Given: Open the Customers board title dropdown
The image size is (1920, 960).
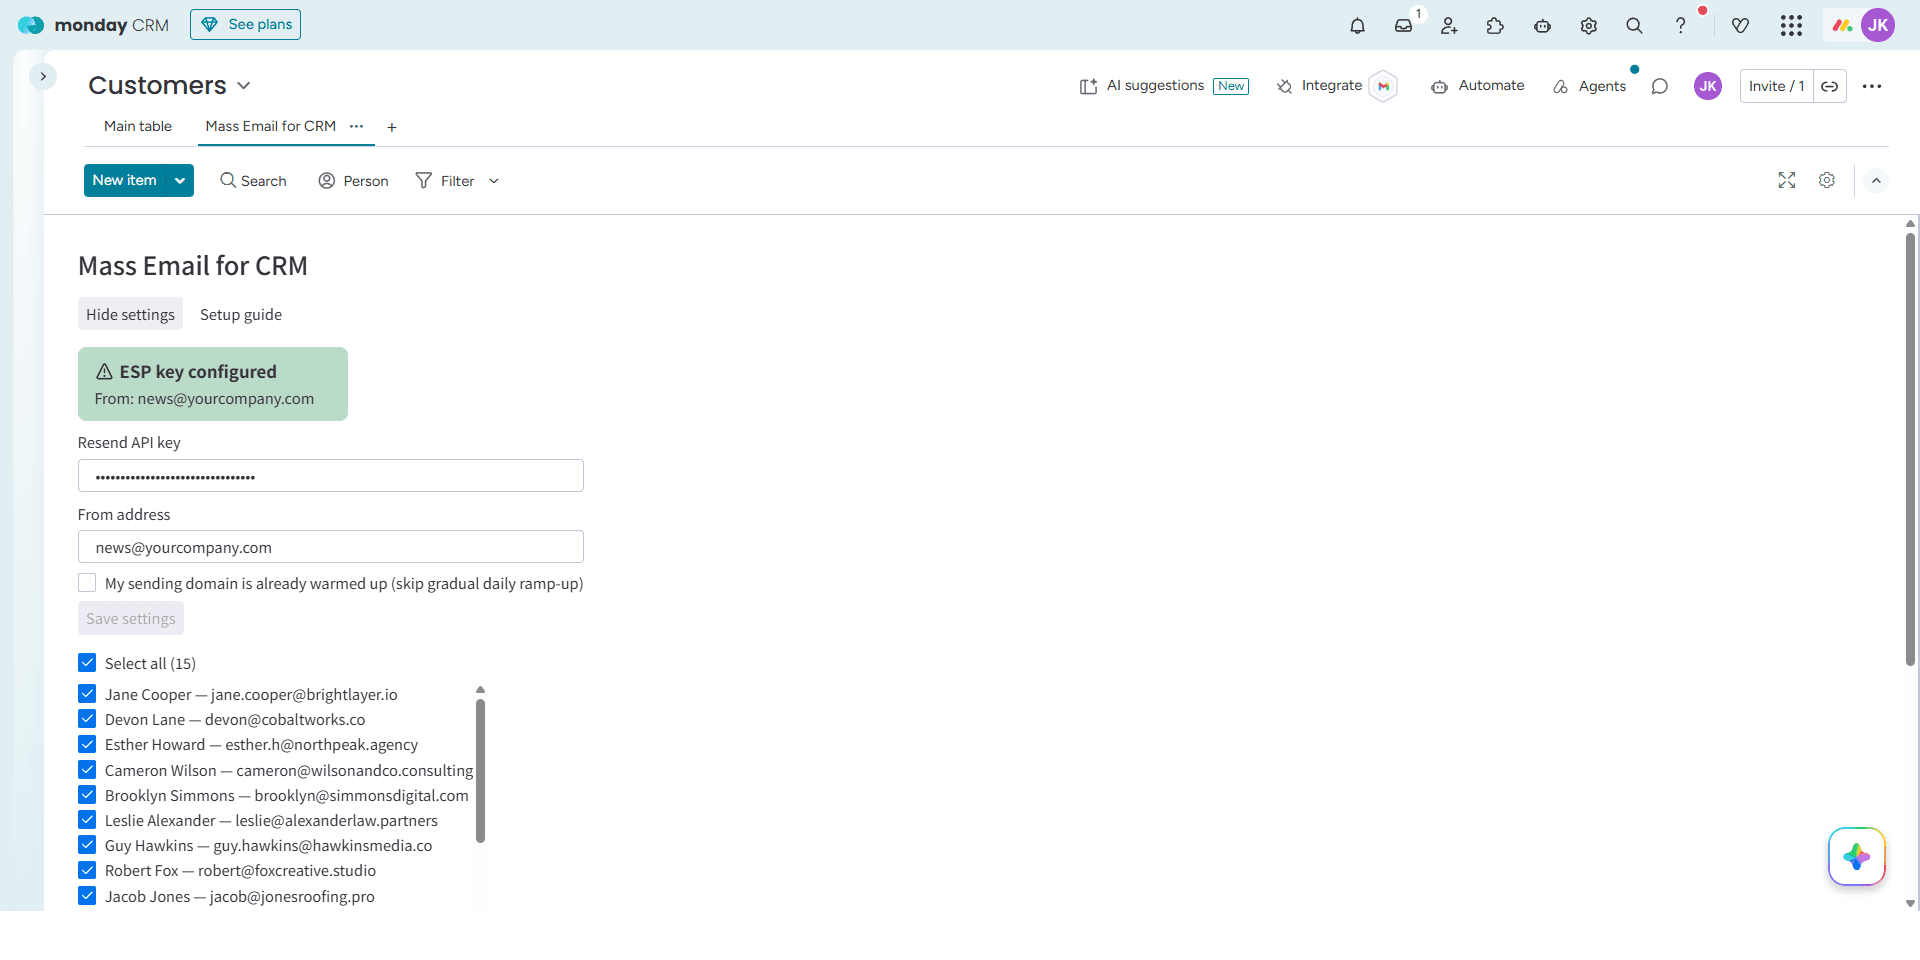Looking at the screenshot, I should click(x=244, y=86).
